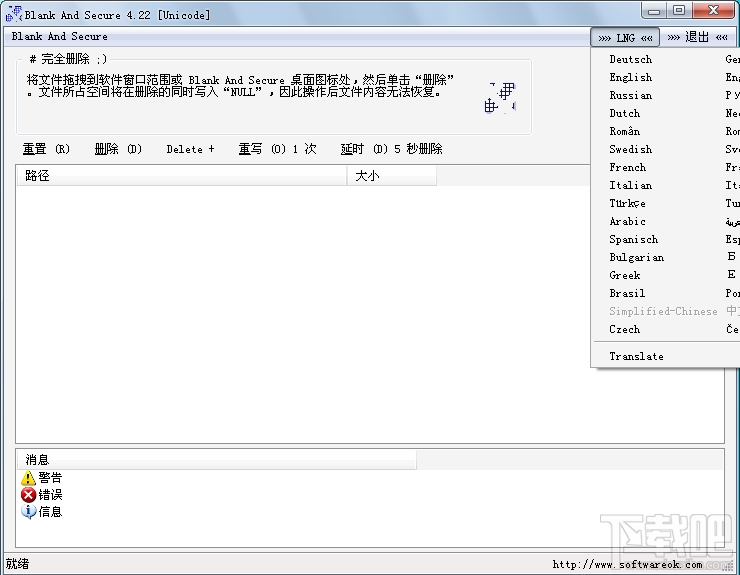740x575 pixels.
Task: Click the Blank And Secure menu label
Action: [59, 36]
